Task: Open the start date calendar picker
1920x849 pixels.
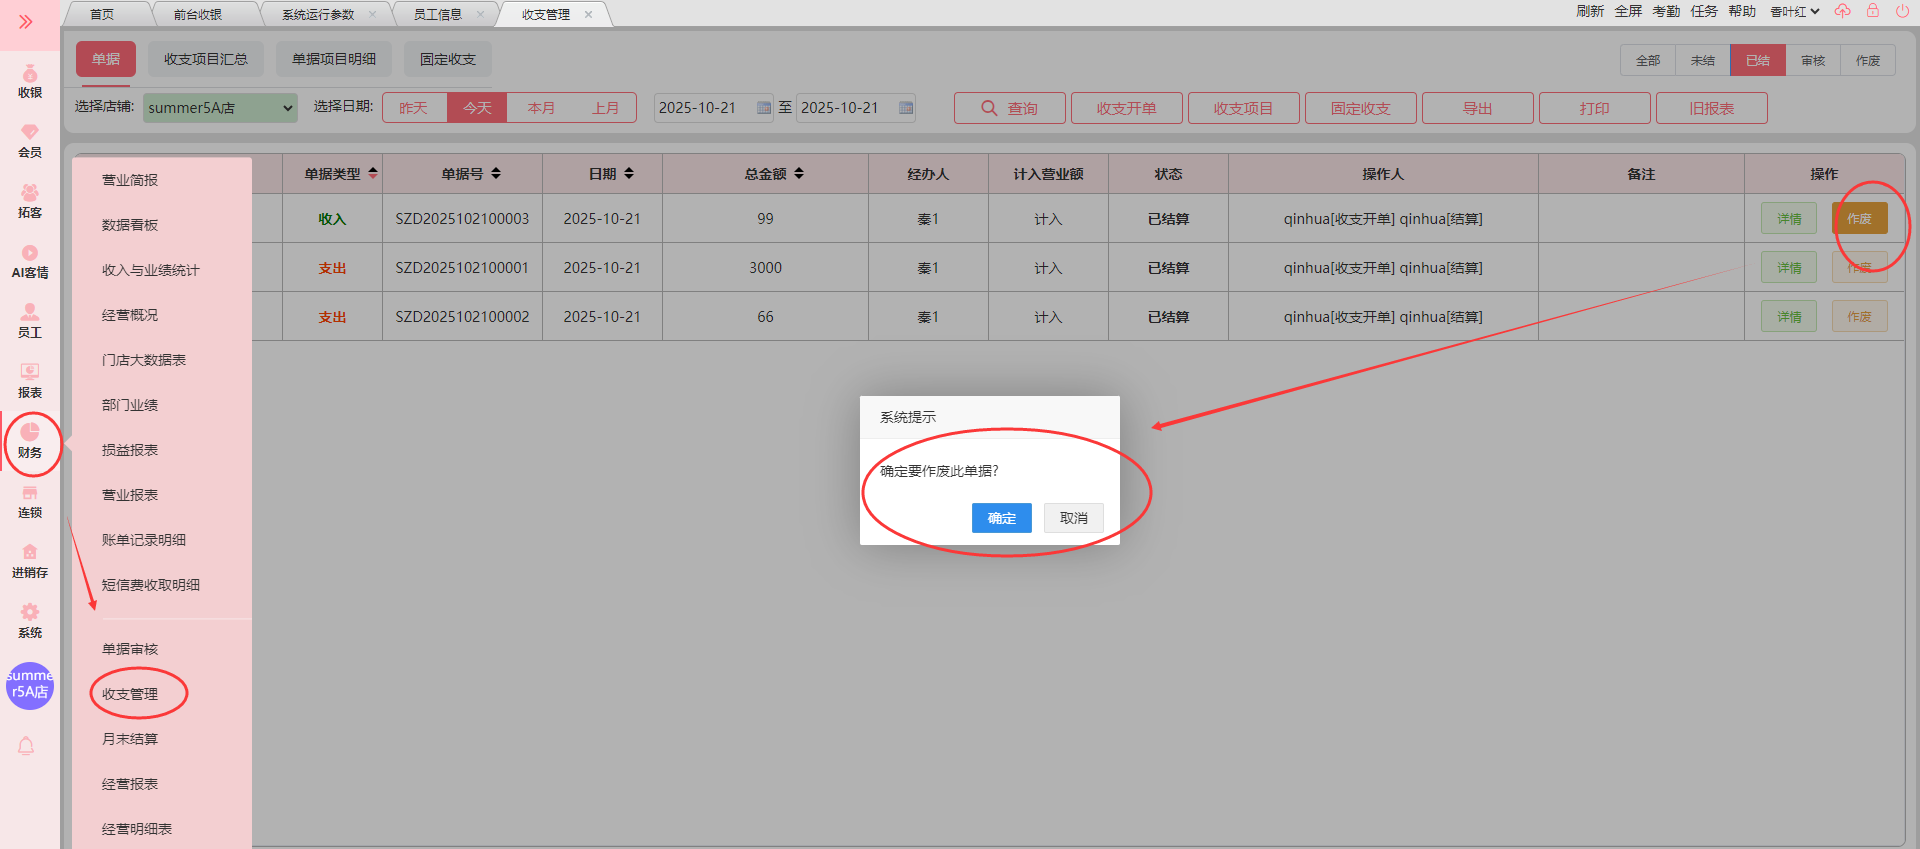Action: pyautogui.click(x=764, y=108)
